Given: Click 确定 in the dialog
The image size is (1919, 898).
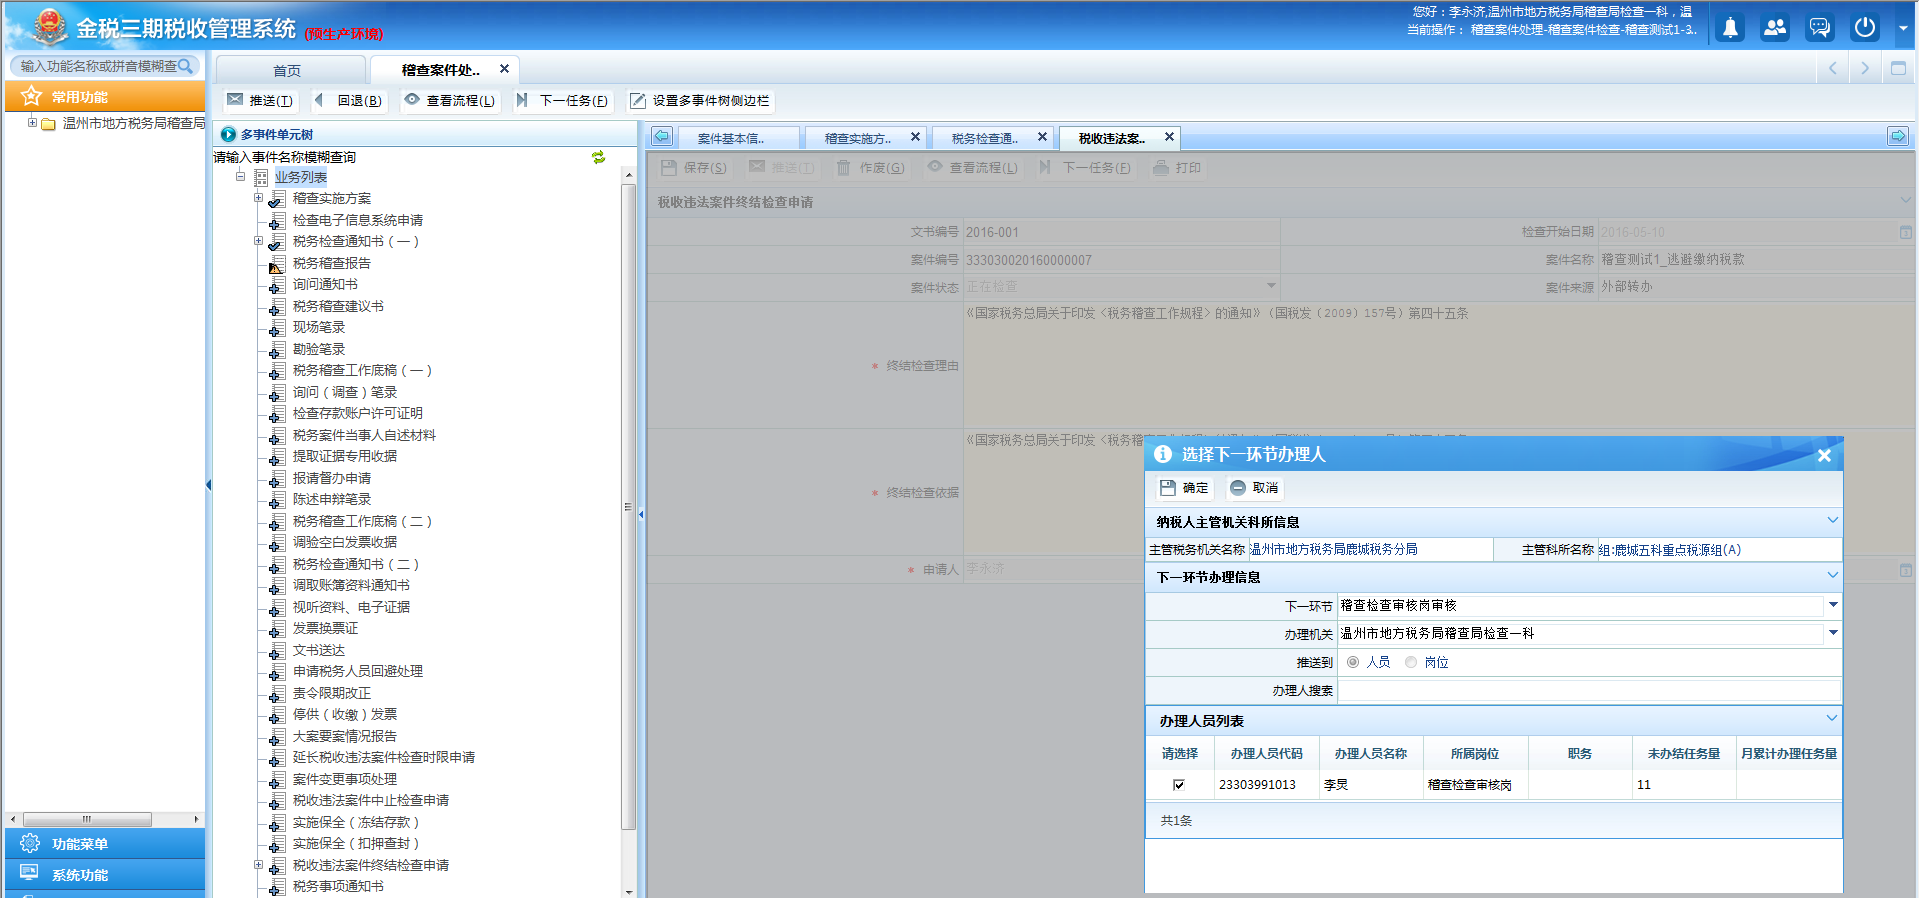Looking at the screenshot, I should 1184,488.
